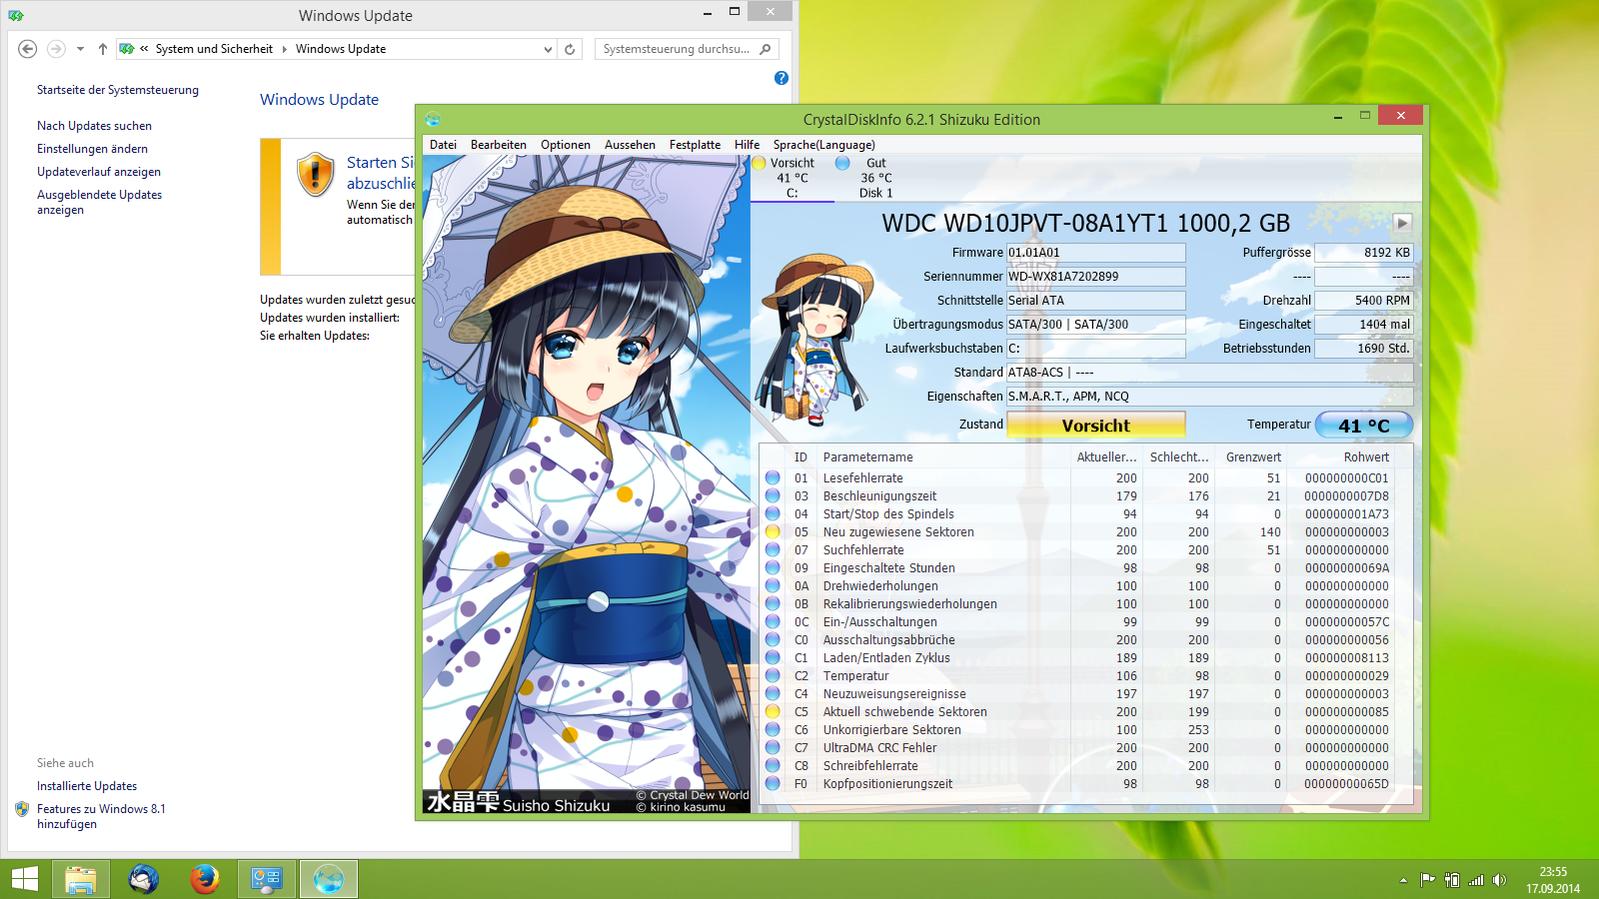Click the blue status icon for Beschleunigungszeit
Viewport: 1599px width, 899px height.
tap(772, 496)
